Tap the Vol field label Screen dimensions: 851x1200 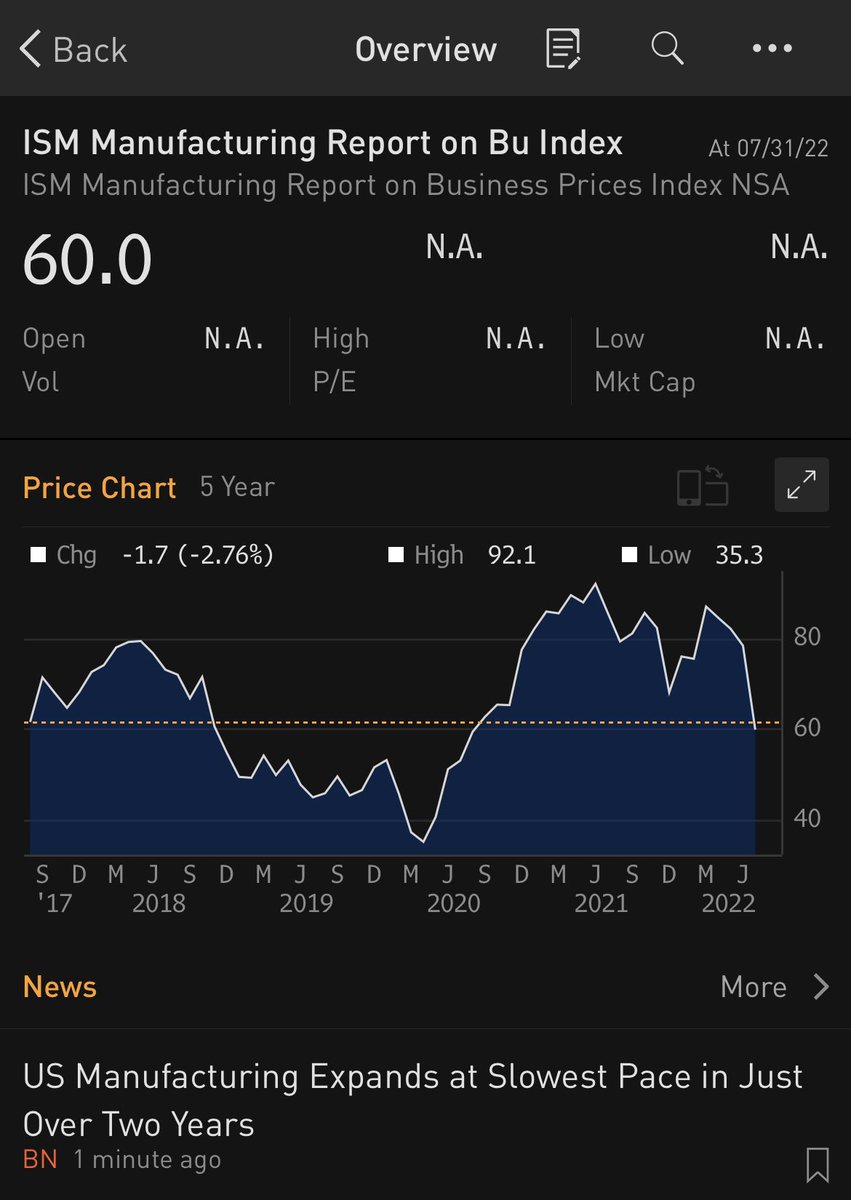[x=41, y=382]
